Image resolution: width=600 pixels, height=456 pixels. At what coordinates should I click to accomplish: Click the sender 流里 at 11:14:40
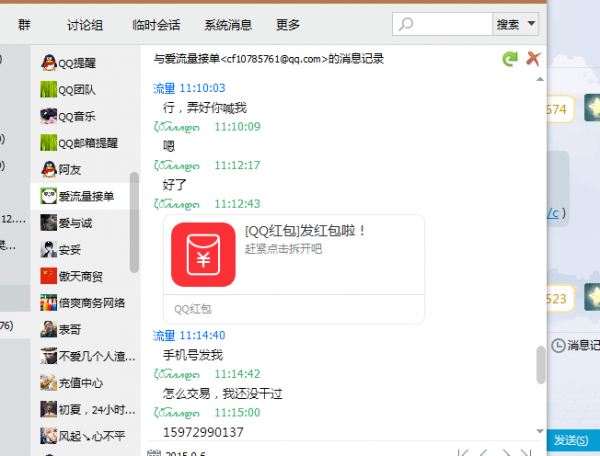click(x=164, y=335)
